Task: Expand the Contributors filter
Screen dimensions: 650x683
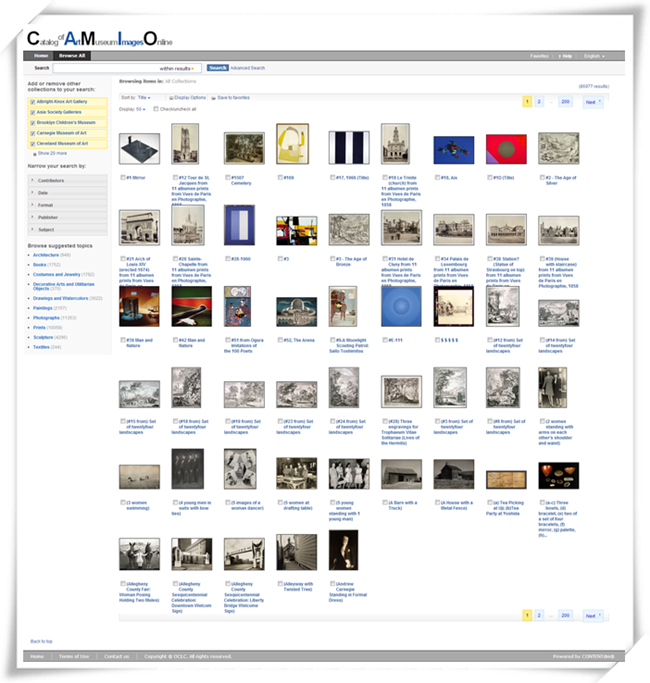Action: 68,180
